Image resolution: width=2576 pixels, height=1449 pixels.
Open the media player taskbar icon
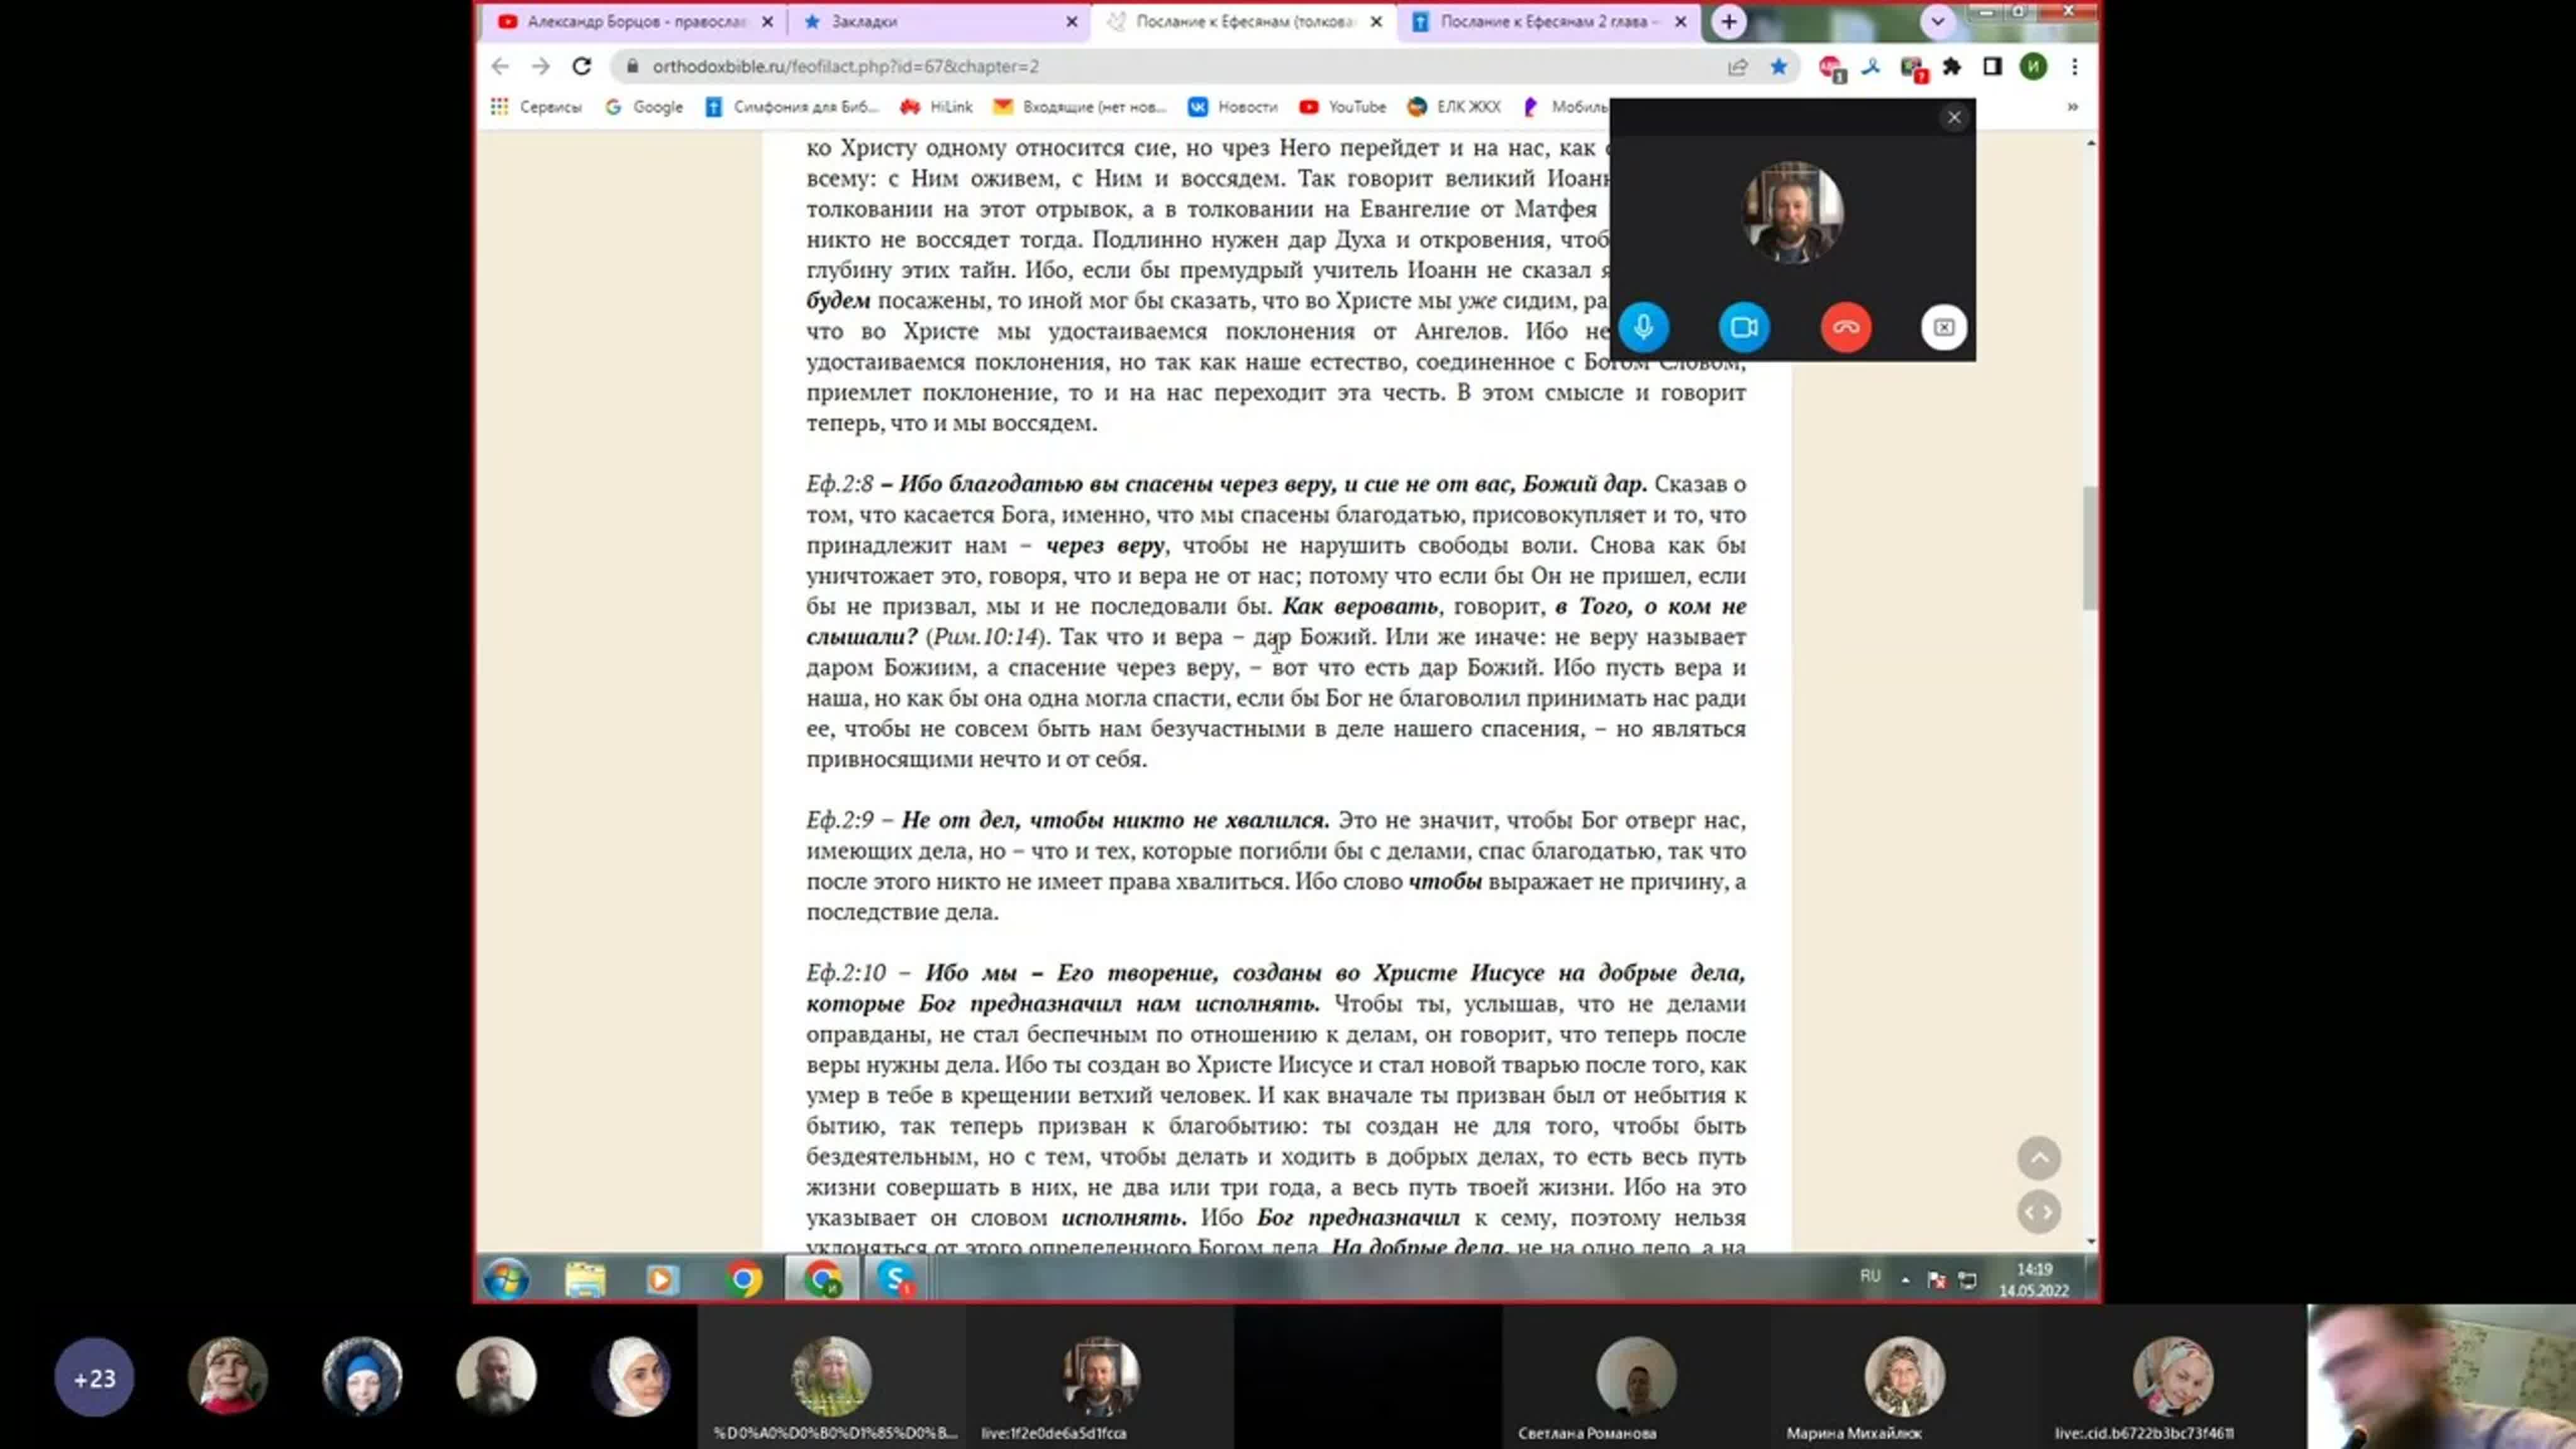coord(661,1279)
